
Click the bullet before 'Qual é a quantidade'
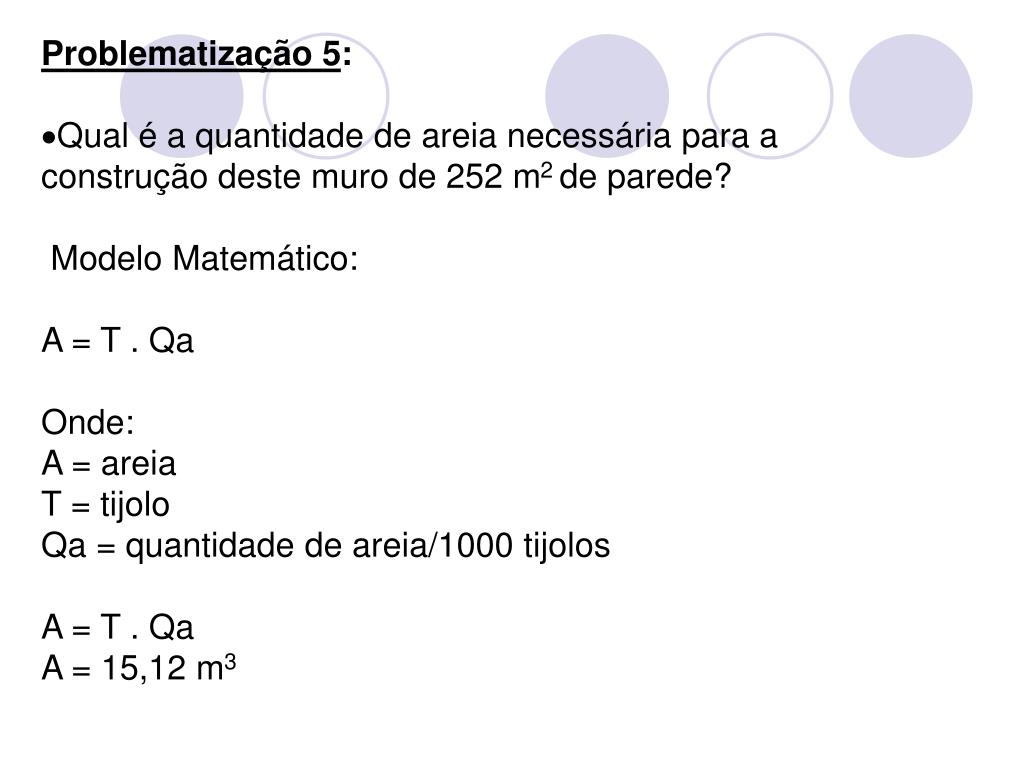pyautogui.click(x=48, y=138)
